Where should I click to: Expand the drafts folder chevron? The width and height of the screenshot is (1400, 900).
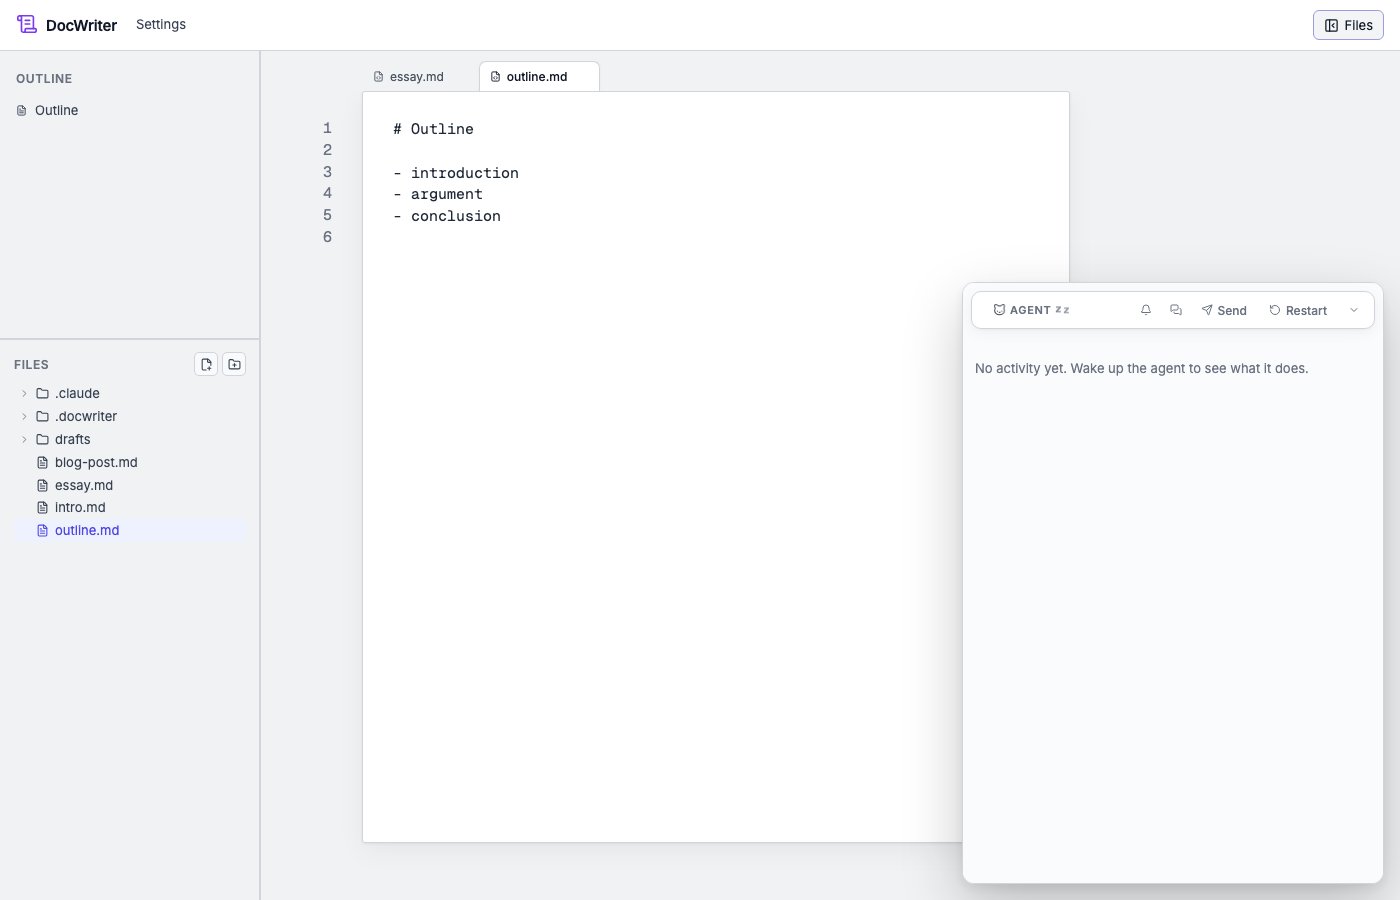[x=24, y=439]
